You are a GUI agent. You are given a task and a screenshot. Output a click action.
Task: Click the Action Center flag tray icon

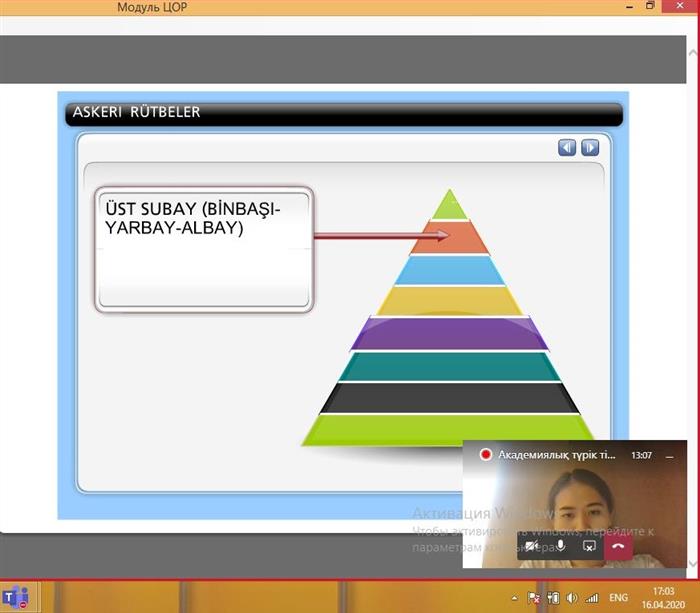pyautogui.click(x=533, y=598)
